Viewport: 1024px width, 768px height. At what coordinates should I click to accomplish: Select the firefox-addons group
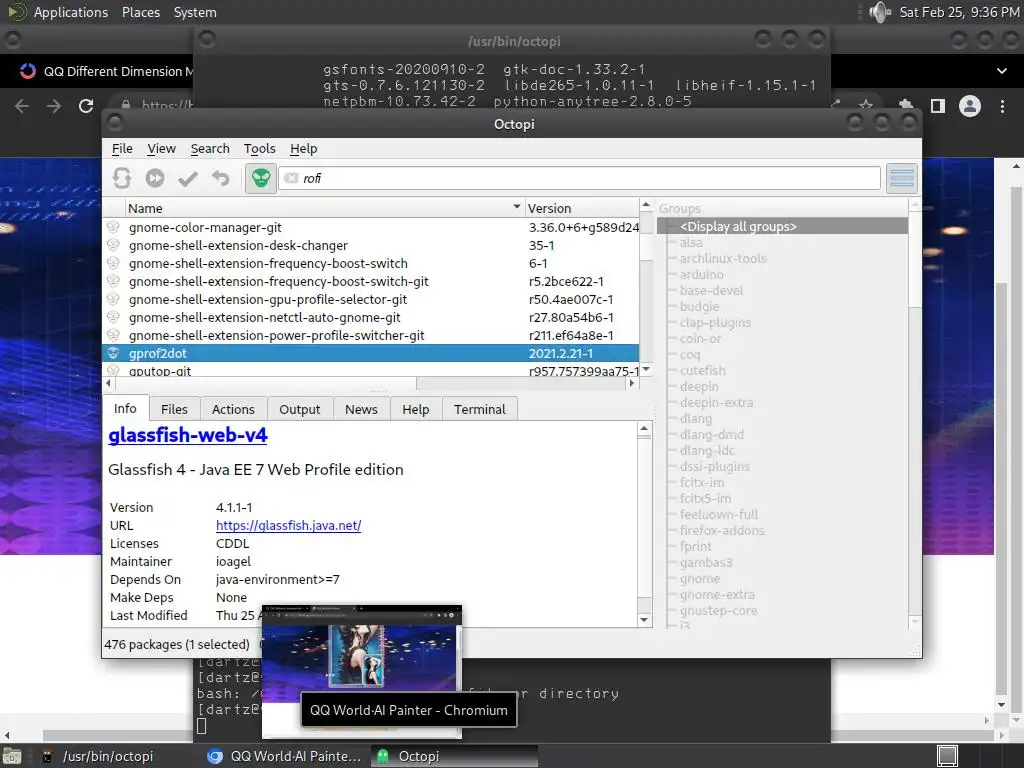[x=722, y=530]
